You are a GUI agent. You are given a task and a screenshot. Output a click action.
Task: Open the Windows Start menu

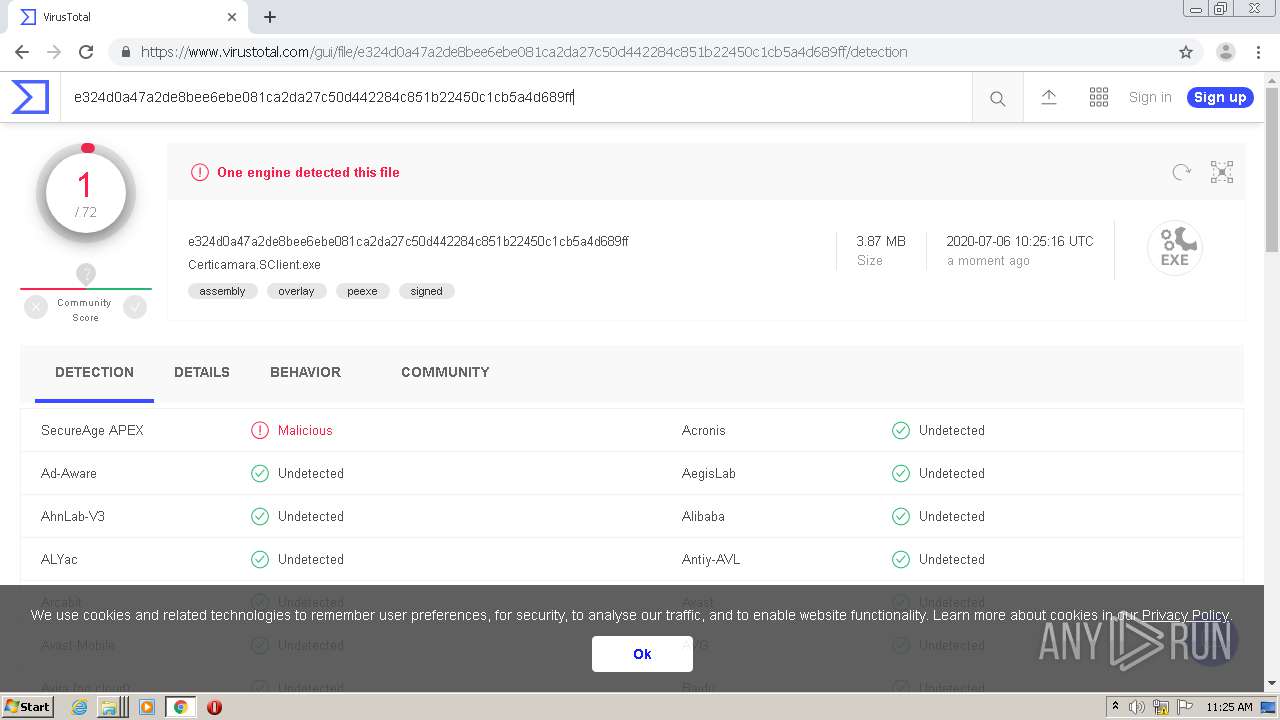pos(28,707)
